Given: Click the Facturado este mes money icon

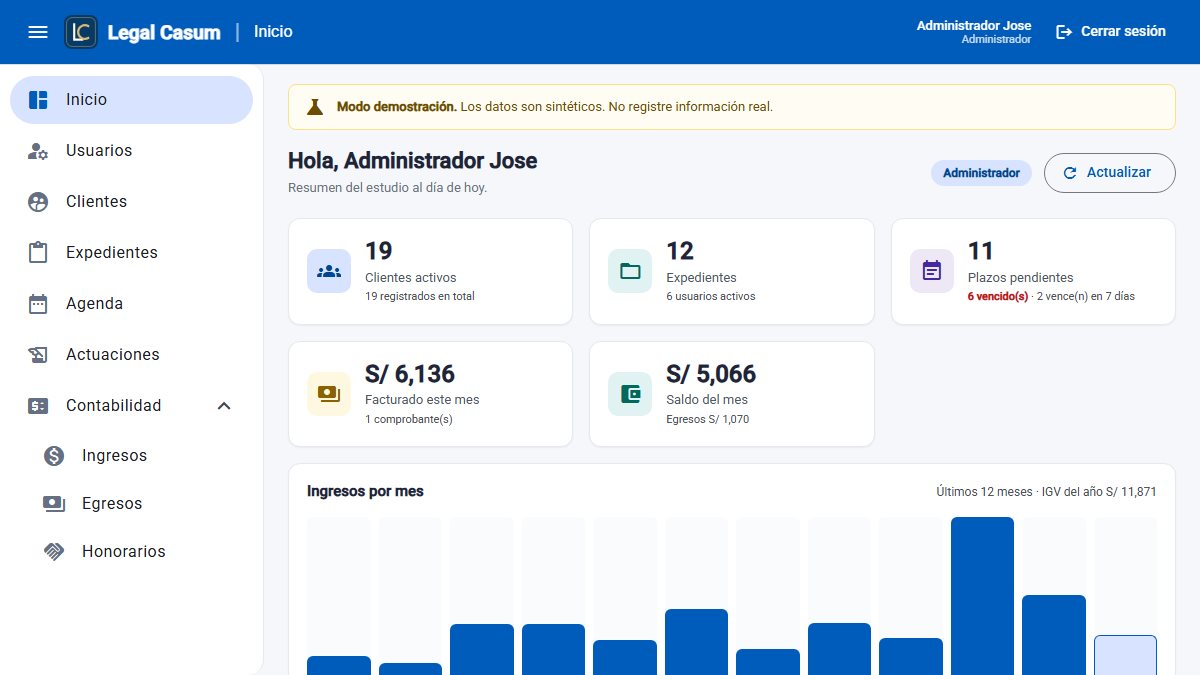Looking at the screenshot, I should point(329,394).
